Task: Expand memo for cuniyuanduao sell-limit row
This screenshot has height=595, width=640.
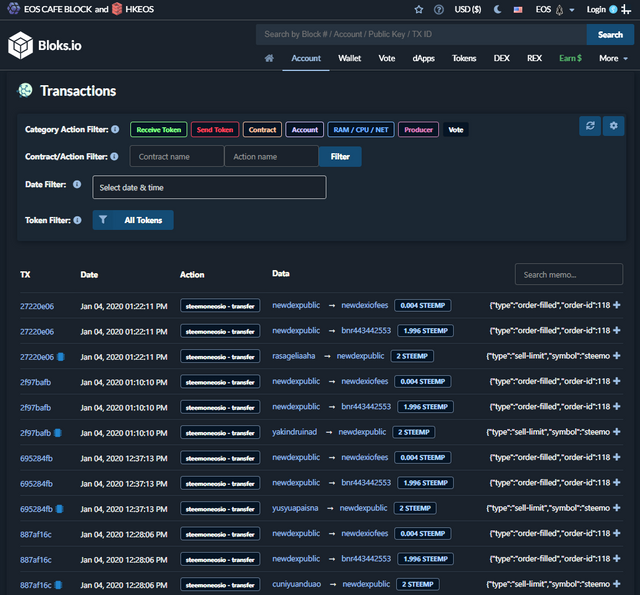Action: pos(616,584)
